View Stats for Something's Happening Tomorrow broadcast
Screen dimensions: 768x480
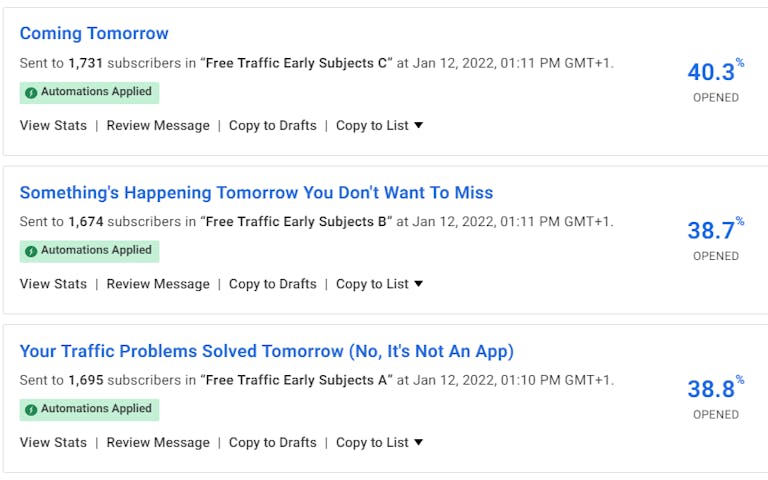(x=53, y=284)
